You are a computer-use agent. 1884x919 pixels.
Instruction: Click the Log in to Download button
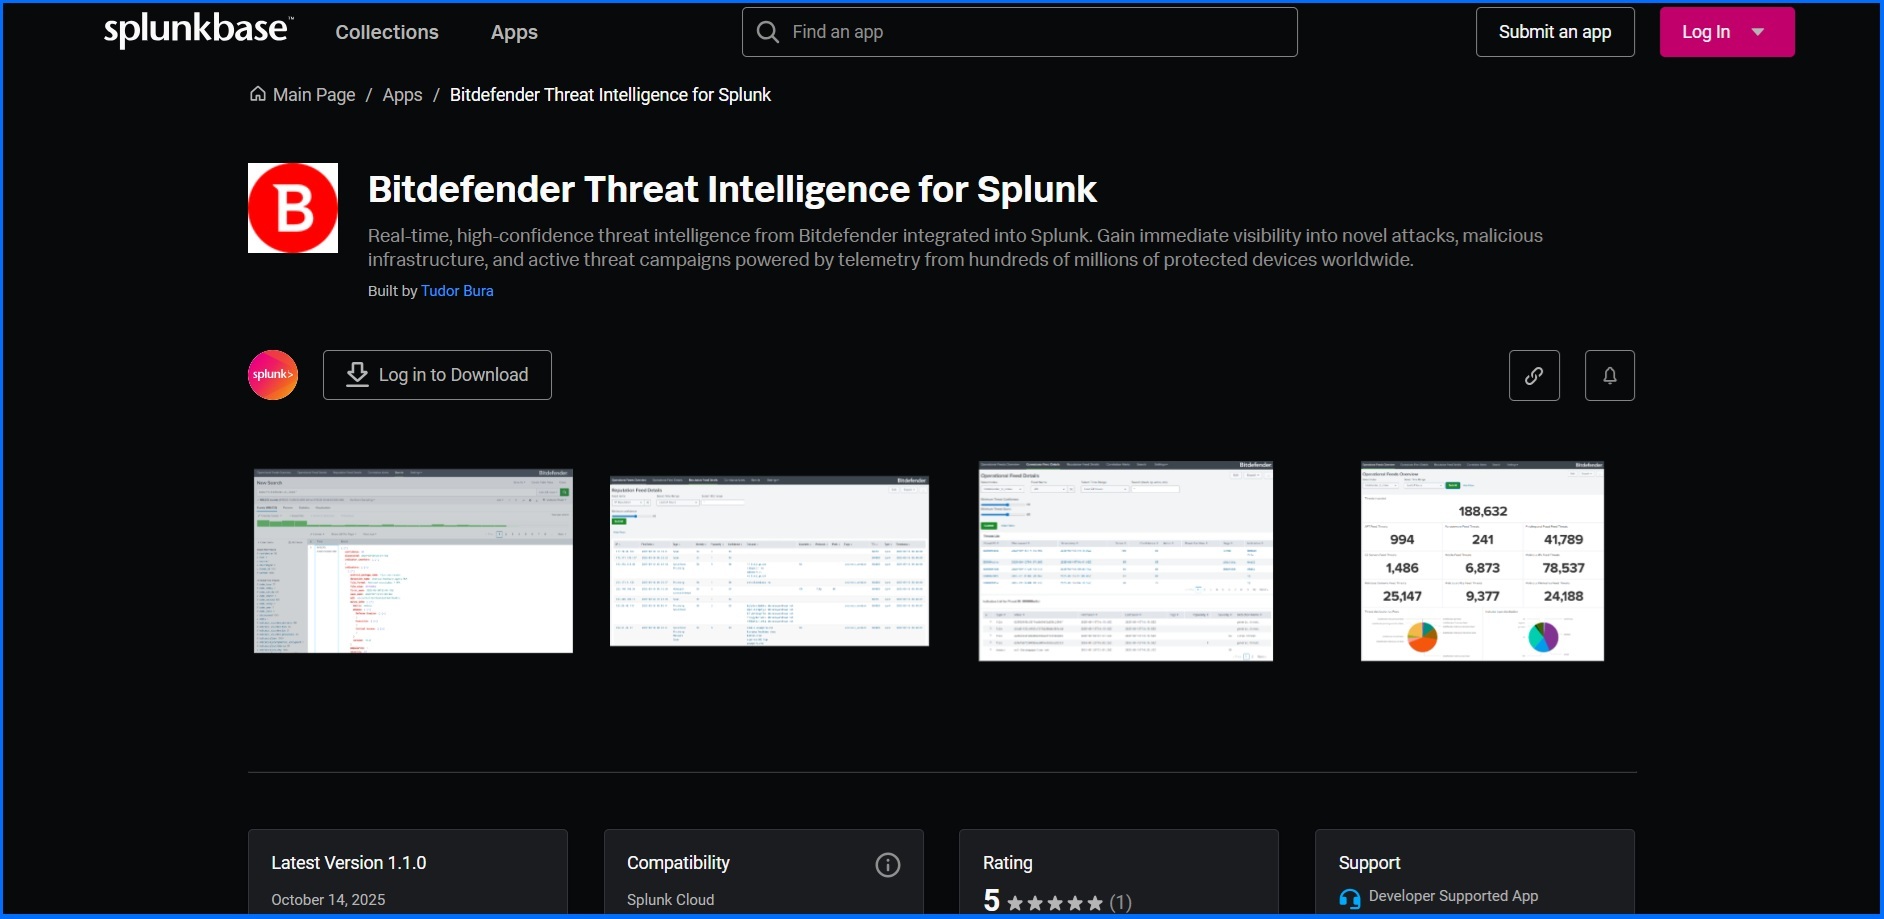click(437, 374)
